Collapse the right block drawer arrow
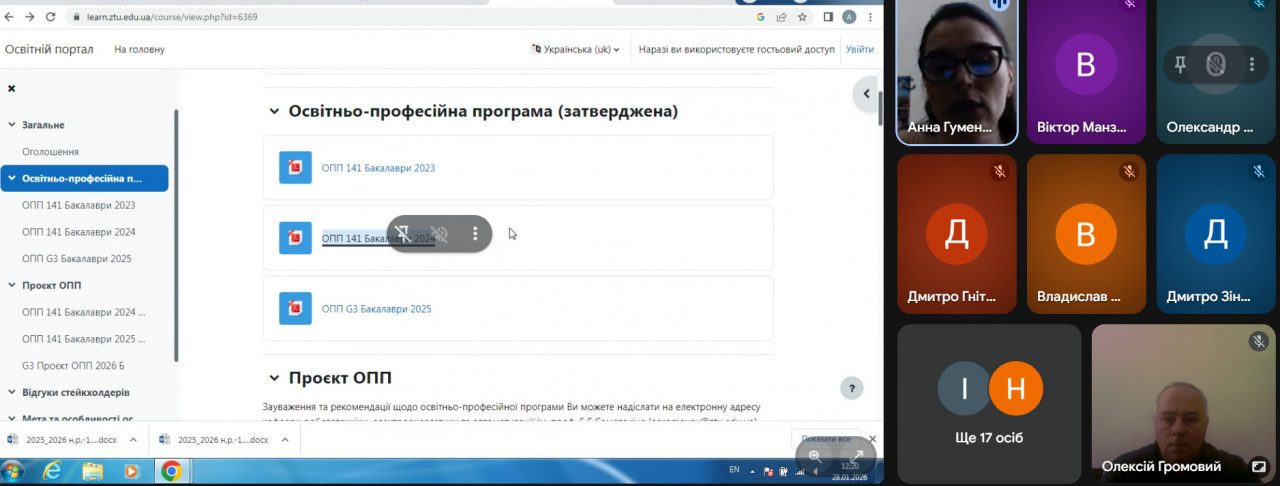 click(x=866, y=94)
